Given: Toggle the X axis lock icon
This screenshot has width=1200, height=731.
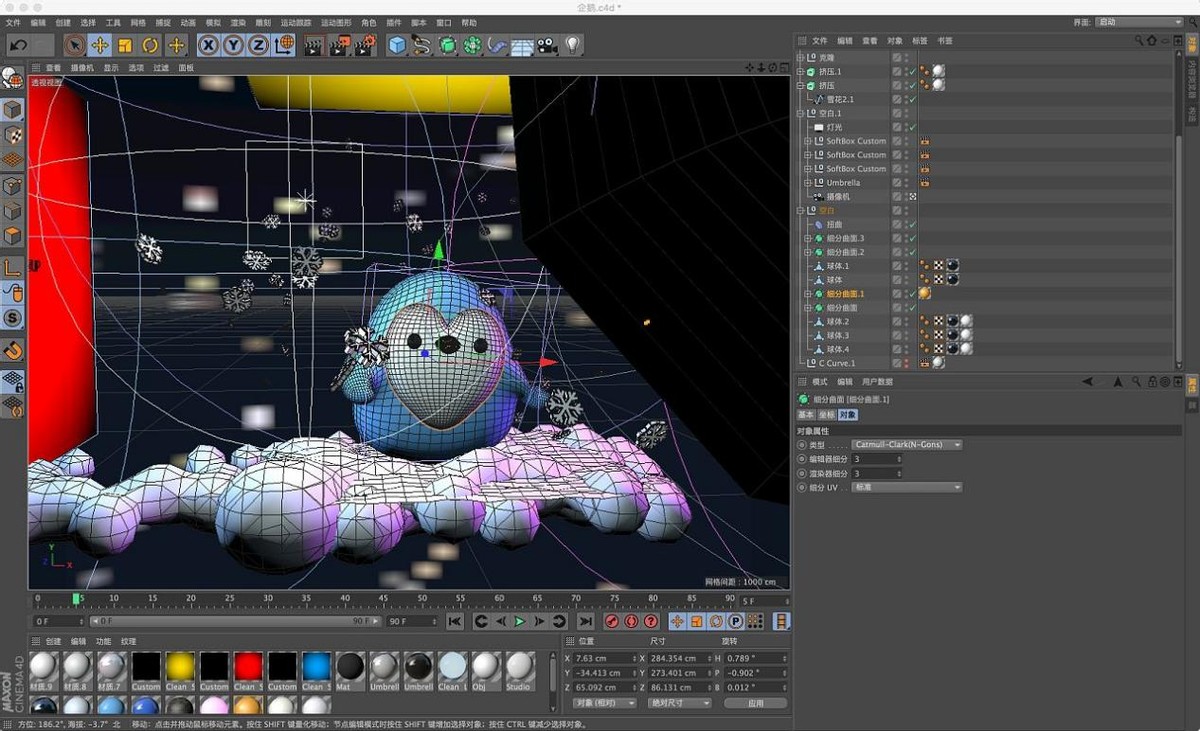Looking at the screenshot, I should pyautogui.click(x=208, y=45).
